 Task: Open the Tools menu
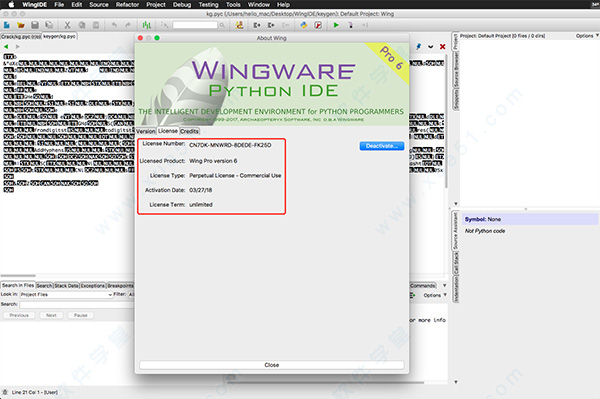pos(233,5)
